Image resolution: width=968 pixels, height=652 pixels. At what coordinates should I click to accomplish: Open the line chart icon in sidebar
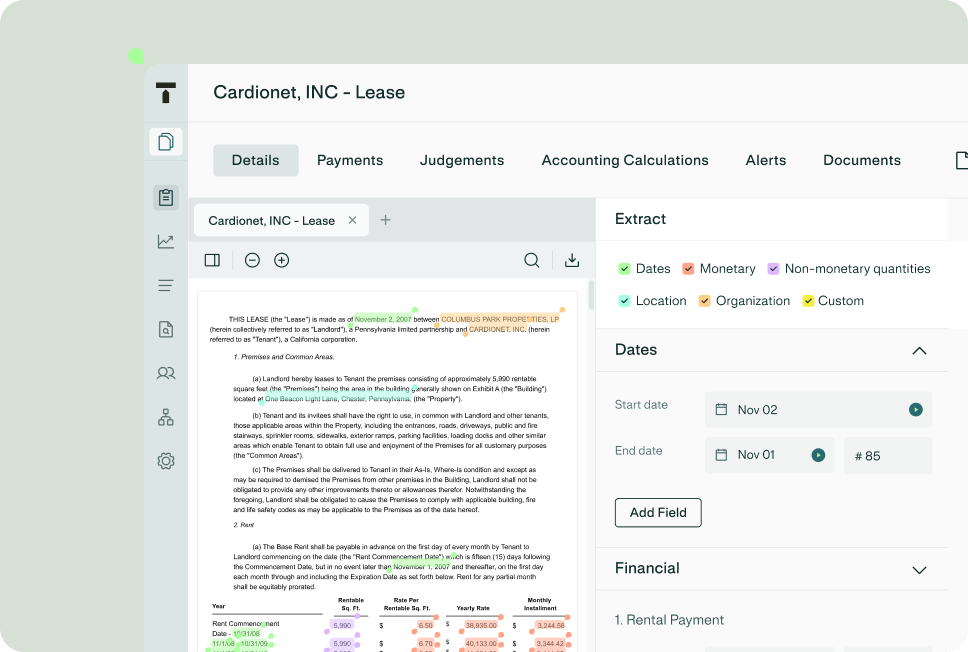pyautogui.click(x=165, y=241)
